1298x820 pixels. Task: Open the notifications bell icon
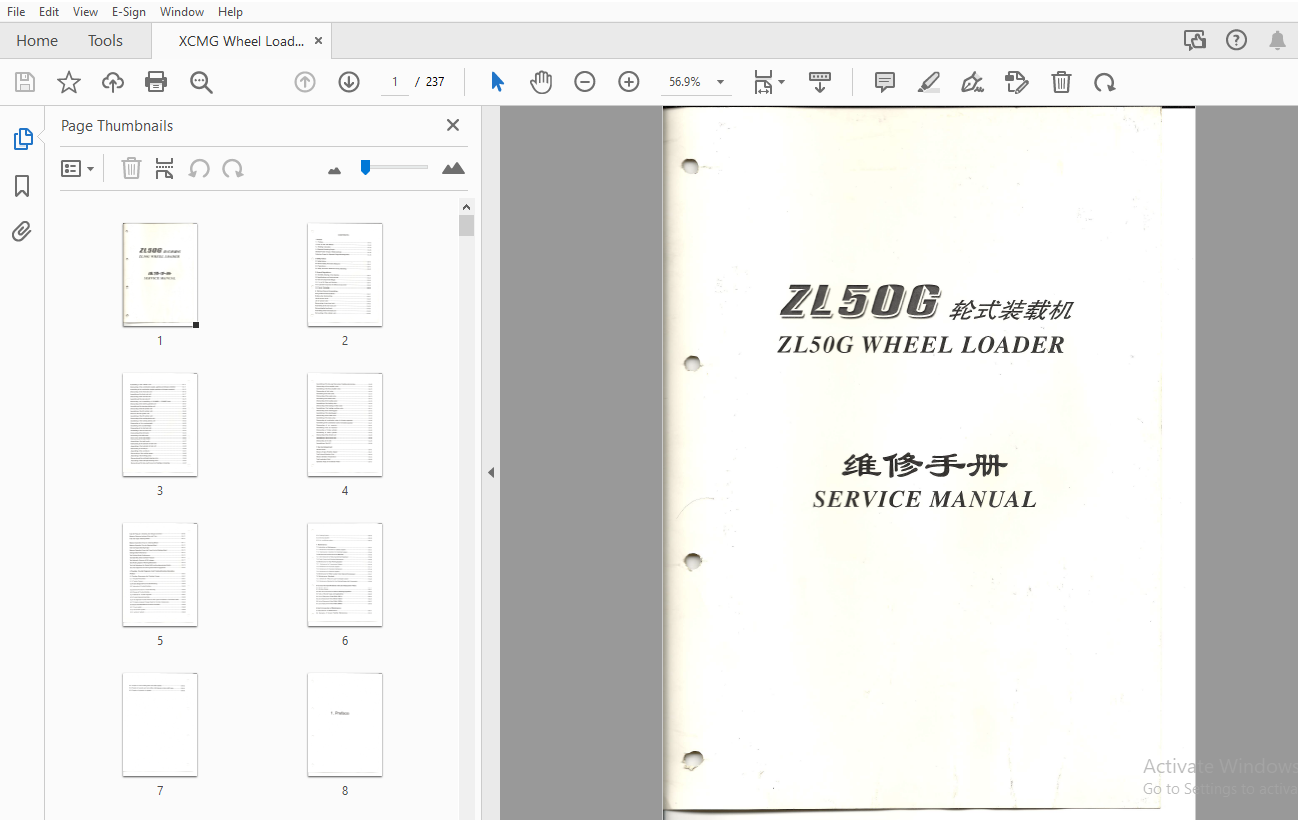(1277, 40)
